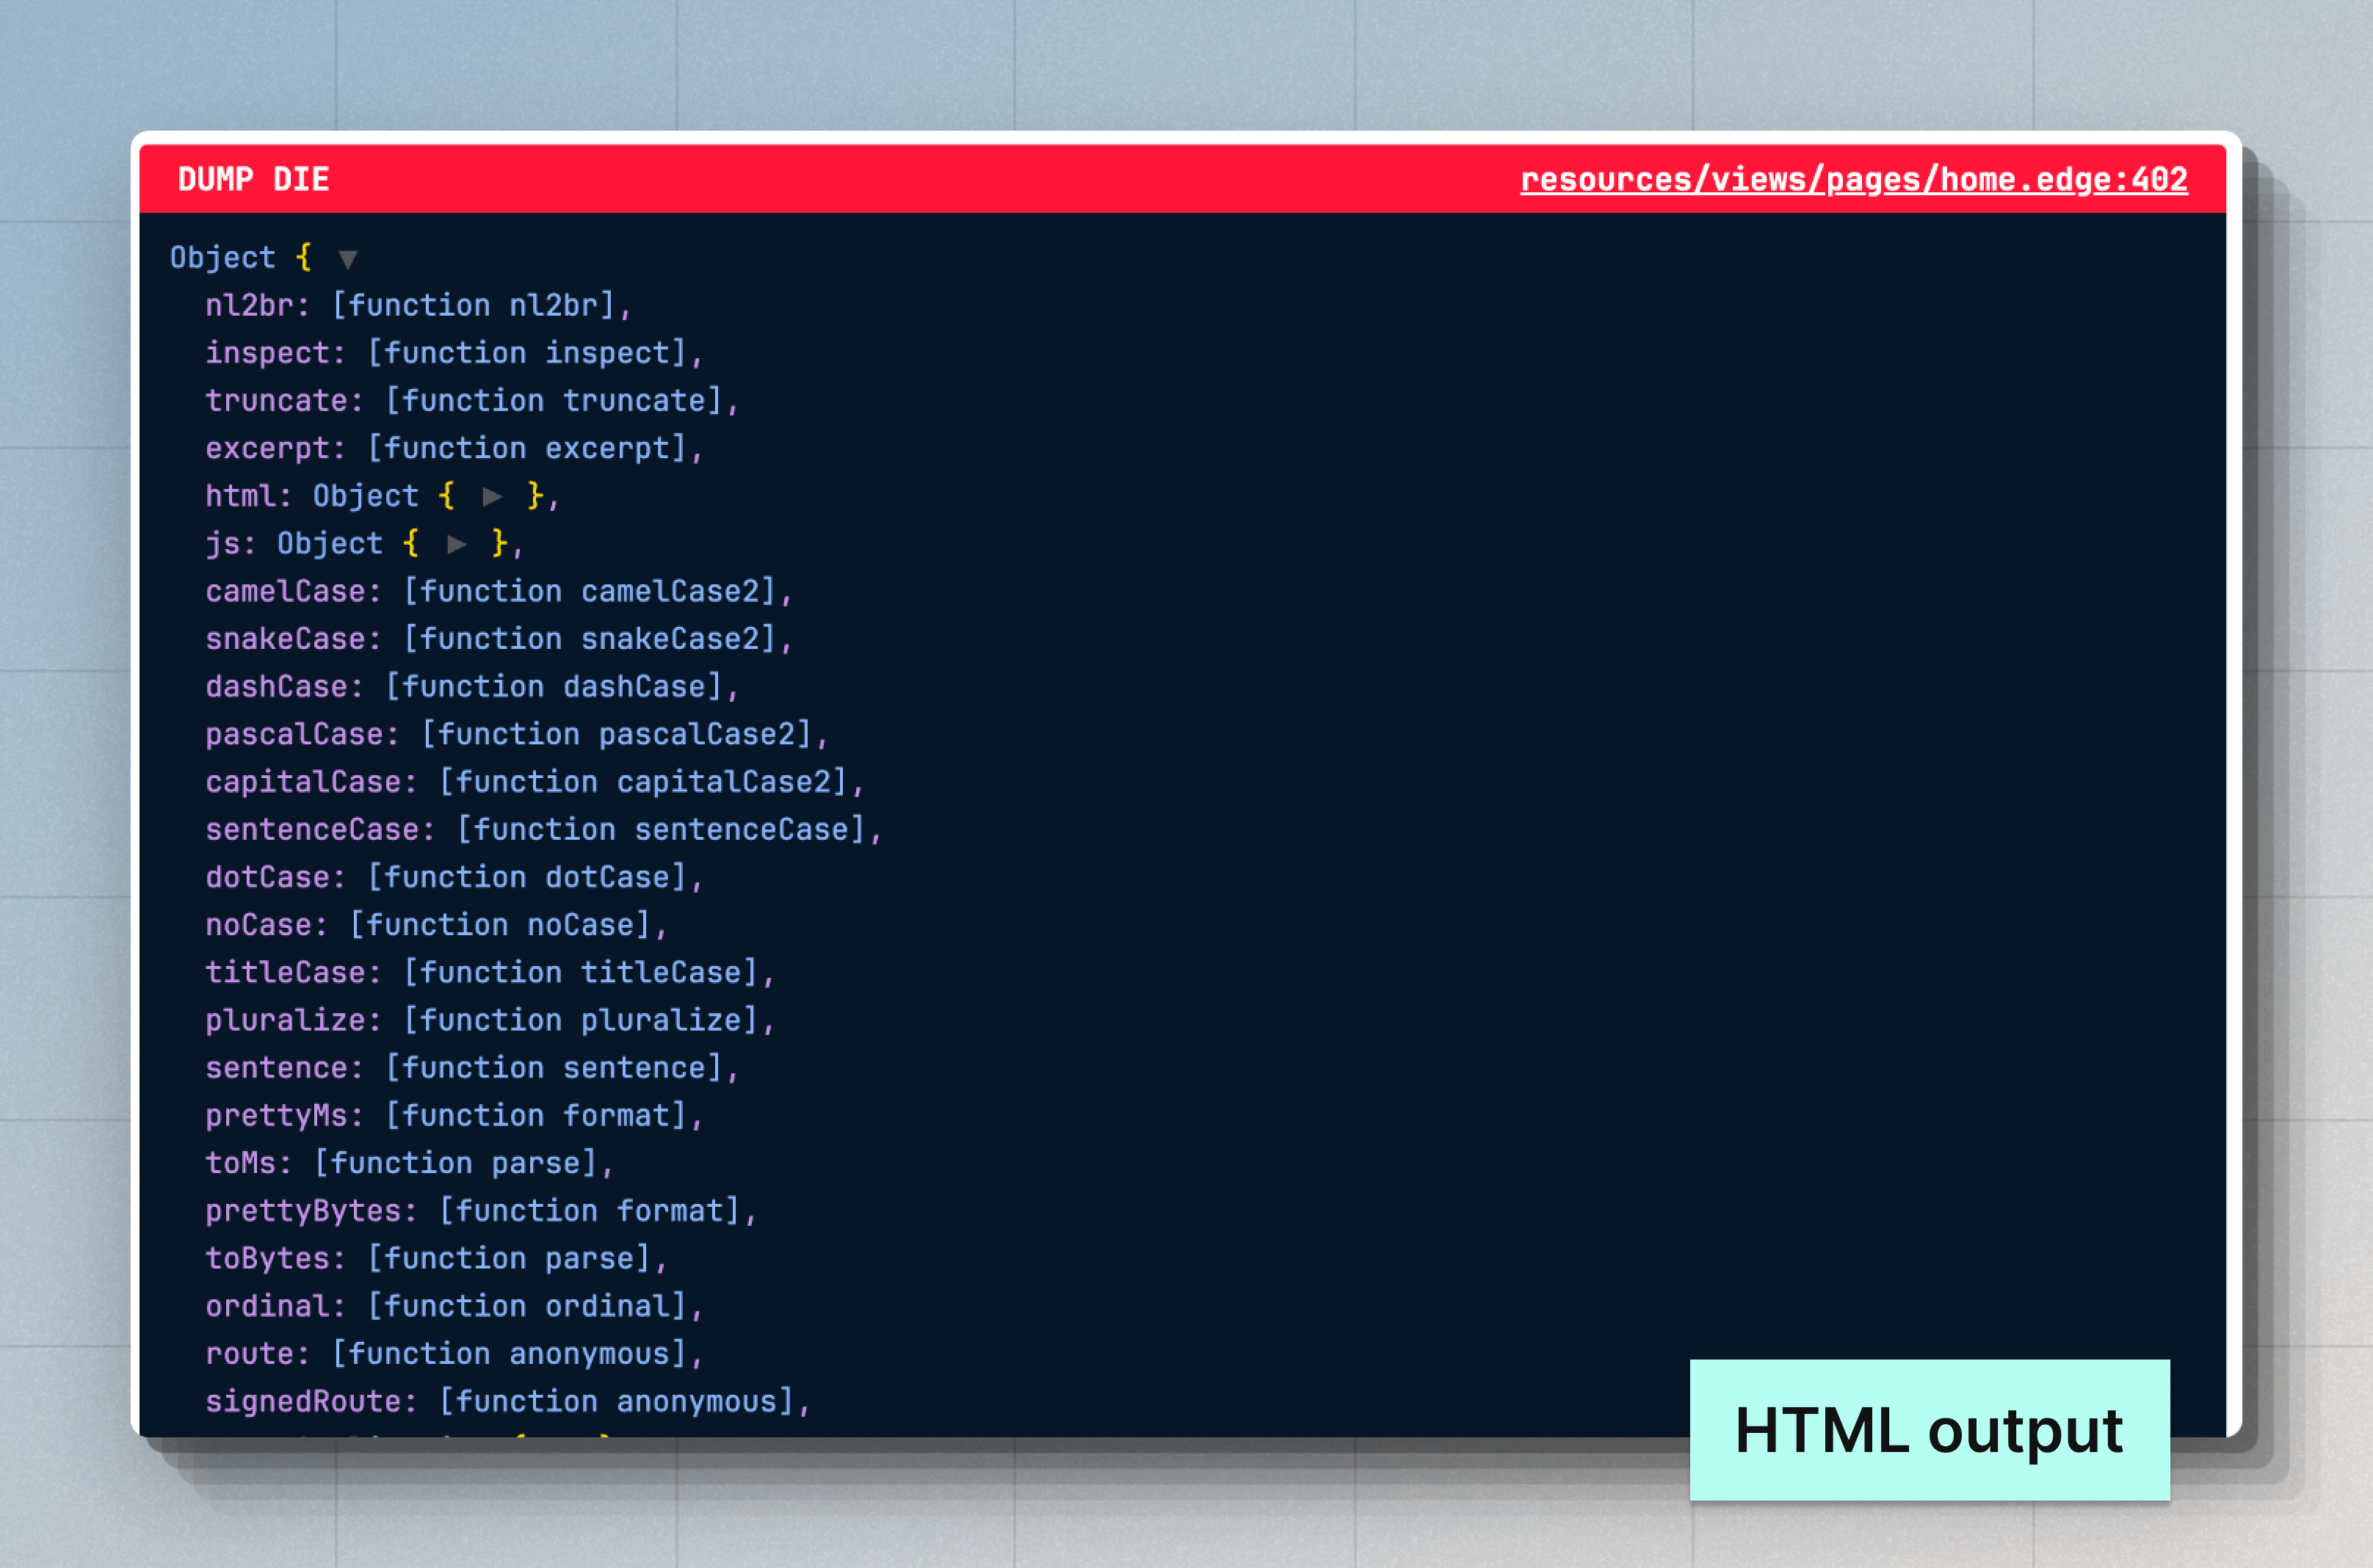This screenshot has height=1568, width=2373.
Task: Click the dotCase: [function dotCase] row
Action: [x=454, y=877]
